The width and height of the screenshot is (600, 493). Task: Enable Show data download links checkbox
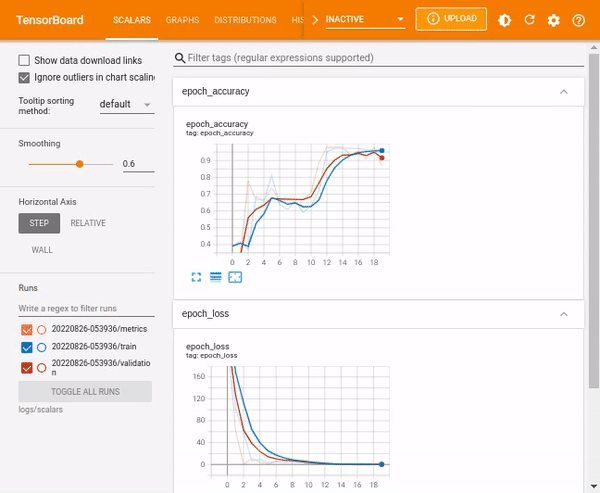coord(24,60)
